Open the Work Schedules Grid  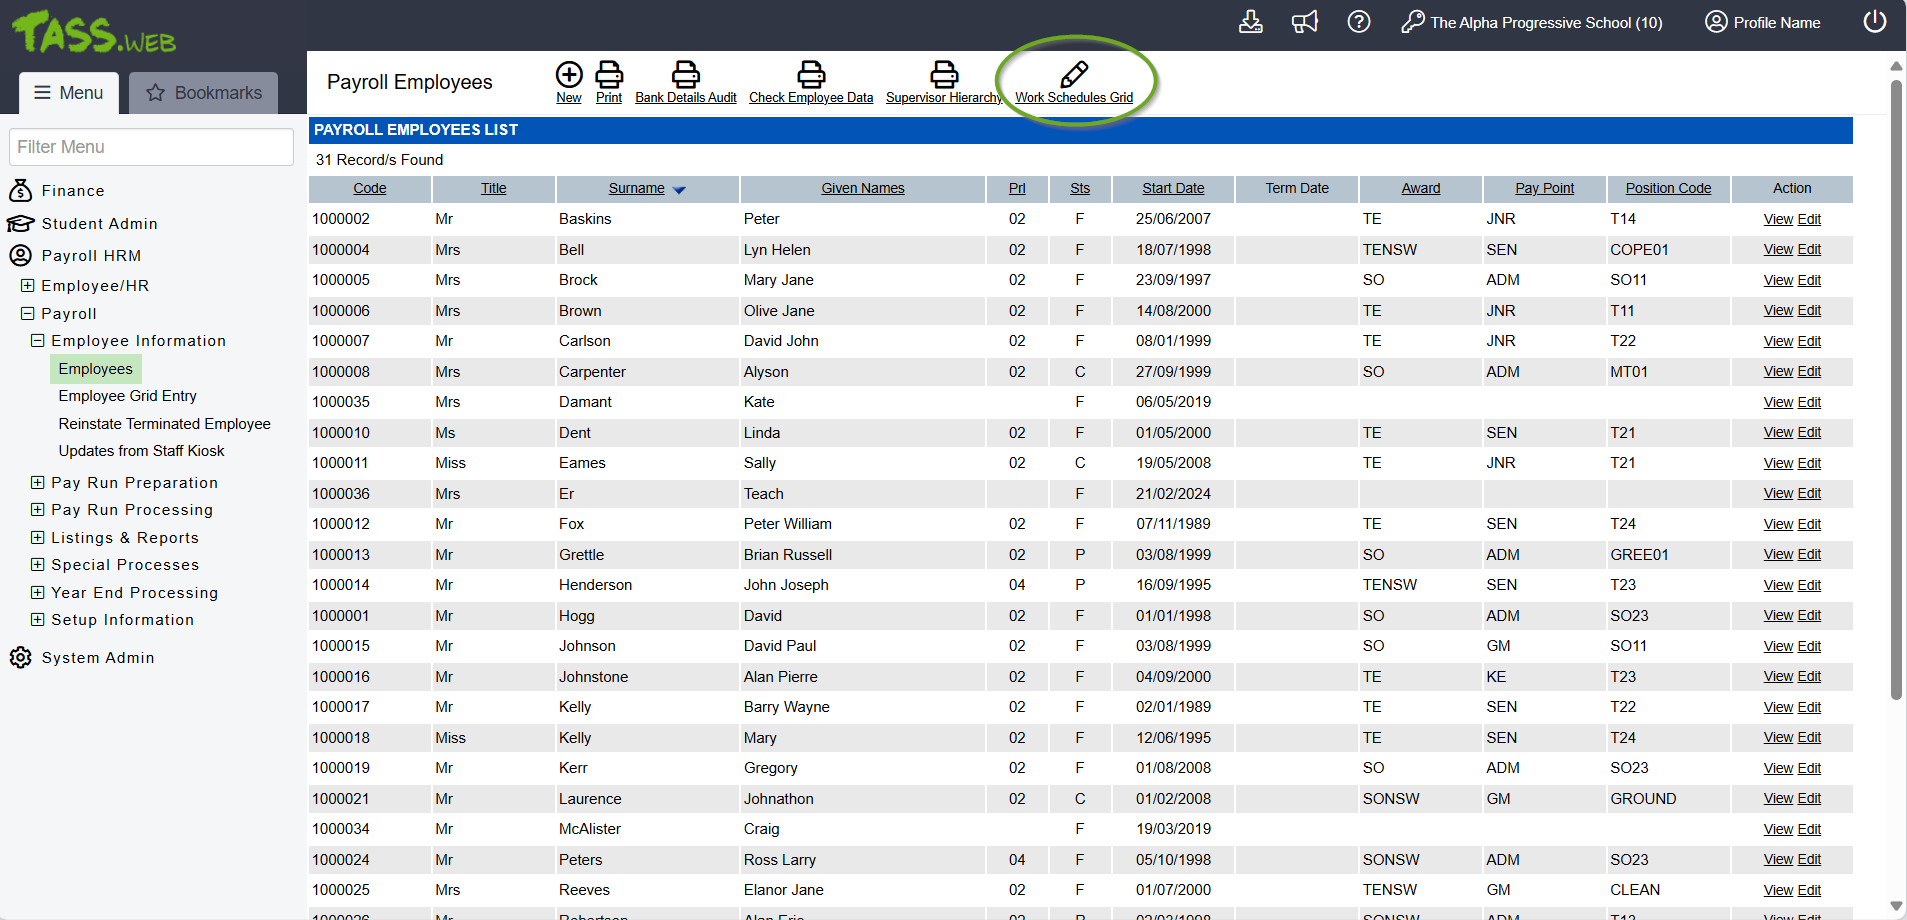(x=1074, y=75)
